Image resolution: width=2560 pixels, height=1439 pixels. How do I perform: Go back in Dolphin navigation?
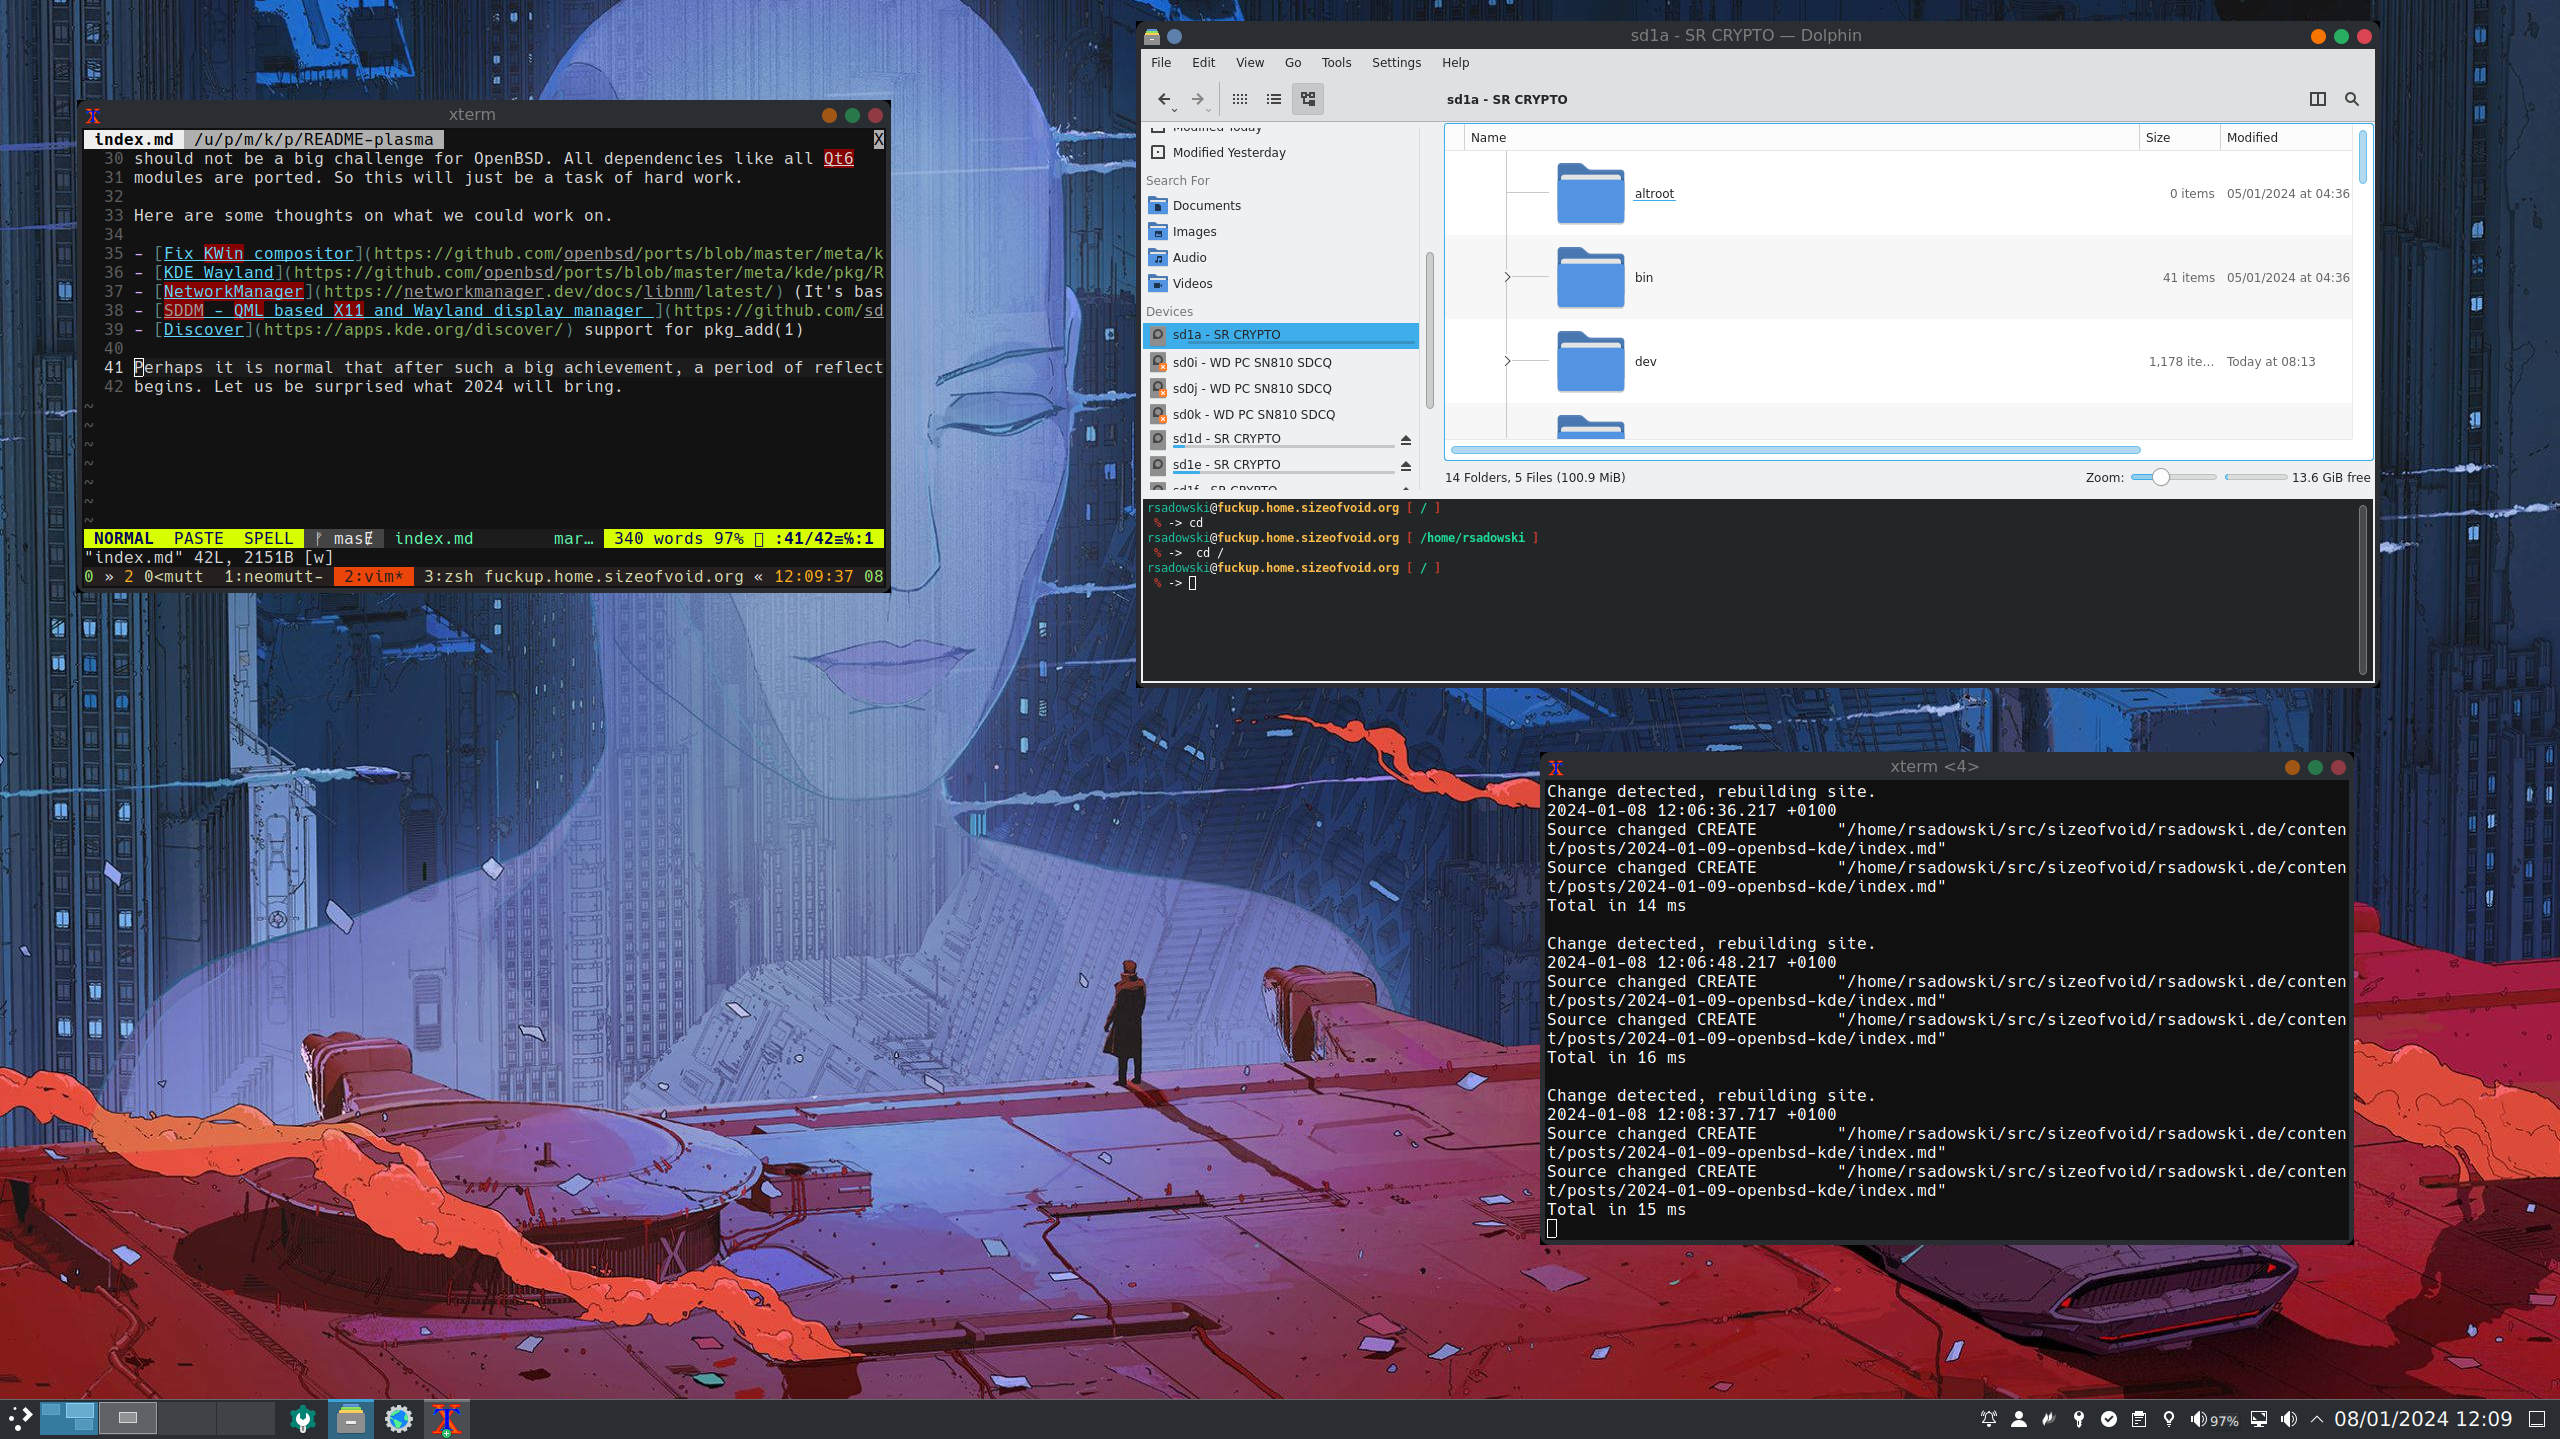1163,99
